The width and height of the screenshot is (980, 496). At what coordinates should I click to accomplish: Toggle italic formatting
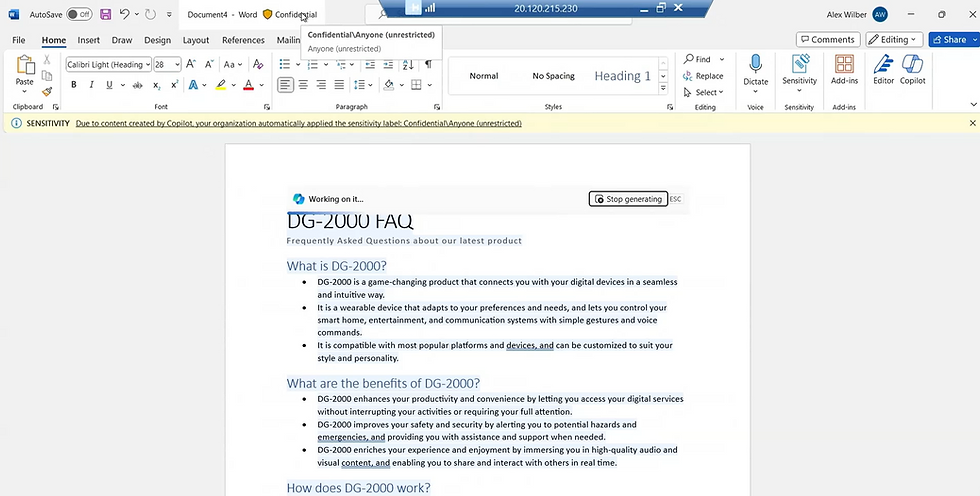point(91,85)
